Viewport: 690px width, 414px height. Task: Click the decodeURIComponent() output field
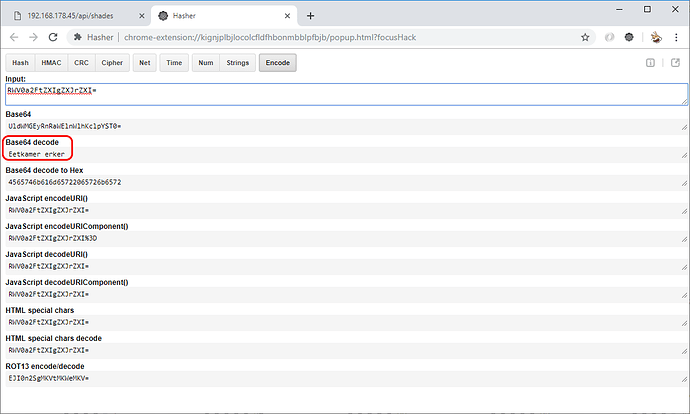tap(348, 294)
